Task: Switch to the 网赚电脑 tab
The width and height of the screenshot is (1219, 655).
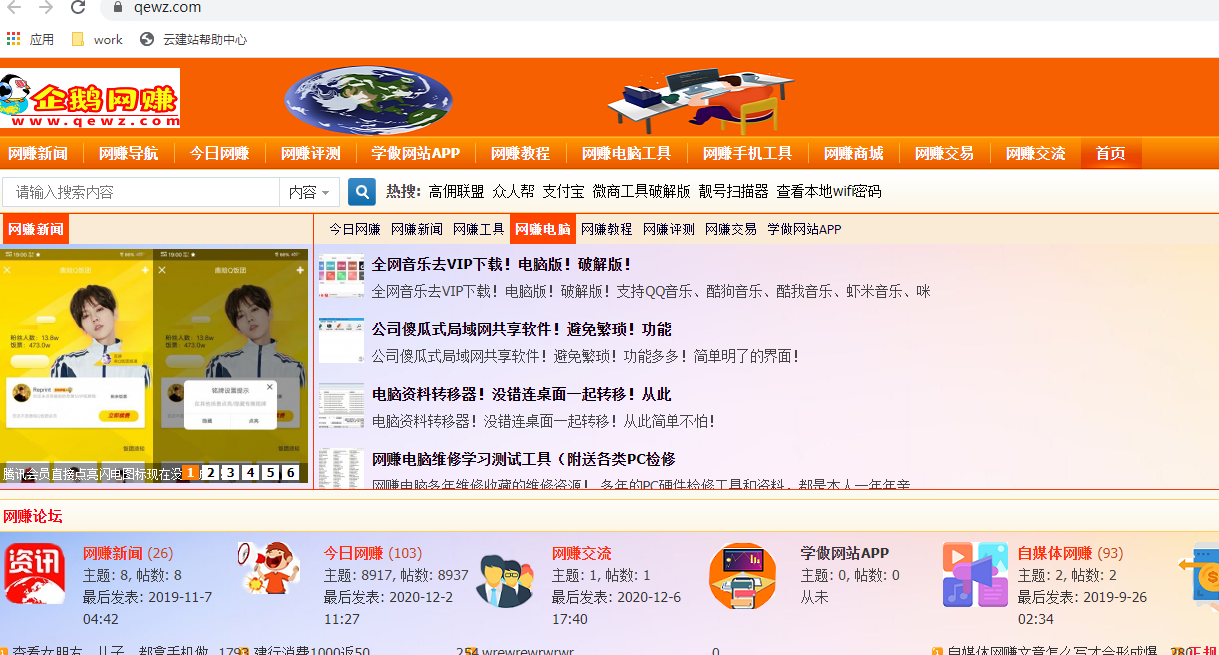Action: pos(543,228)
